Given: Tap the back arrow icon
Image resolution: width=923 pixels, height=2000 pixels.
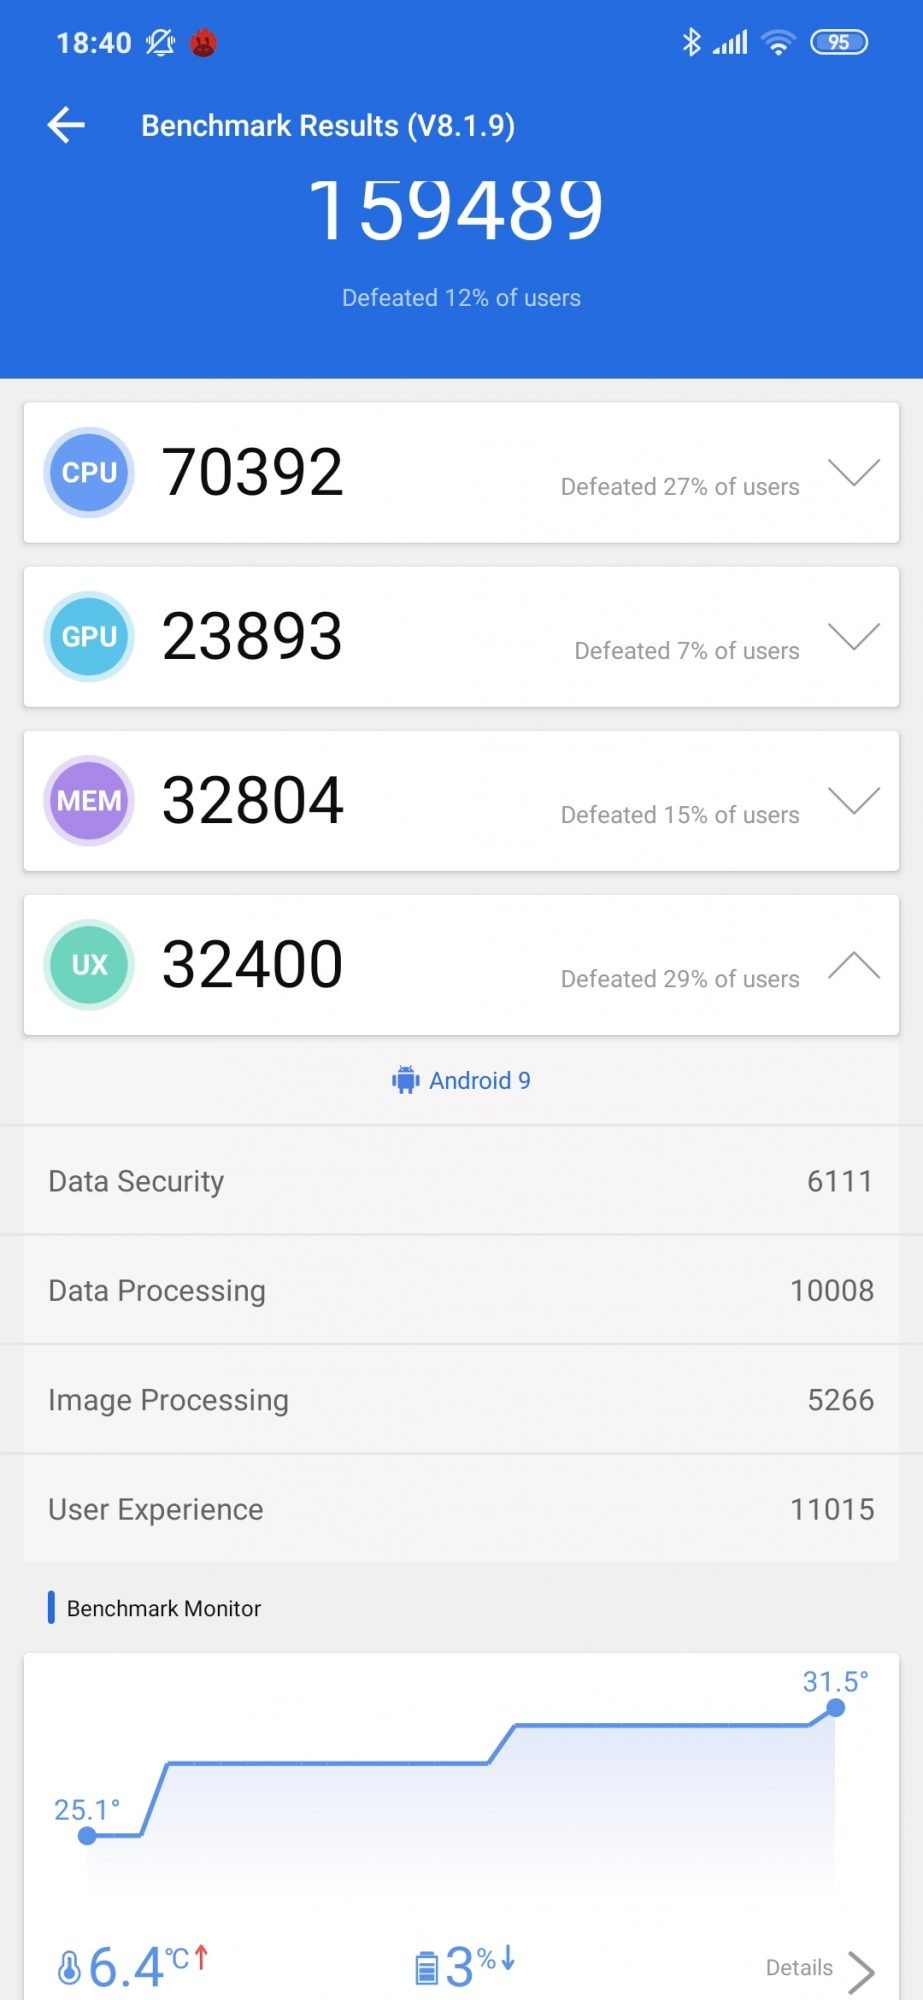Looking at the screenshot, I should tap(67, 125).
